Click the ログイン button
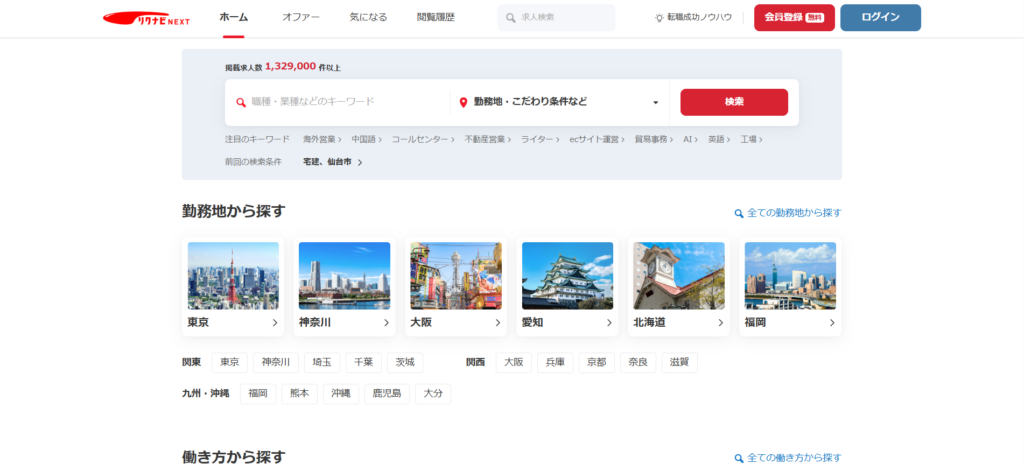 pyautogui.click(x=880, y=18)
